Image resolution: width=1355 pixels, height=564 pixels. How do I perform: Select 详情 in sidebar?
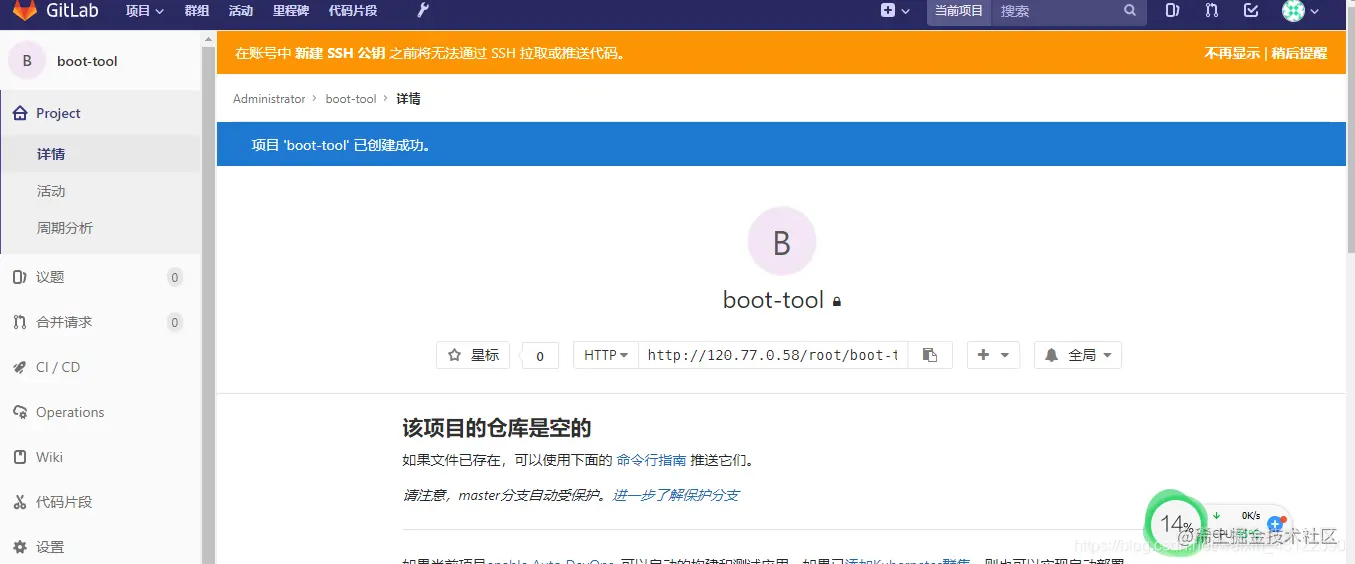tap(100, 154)
